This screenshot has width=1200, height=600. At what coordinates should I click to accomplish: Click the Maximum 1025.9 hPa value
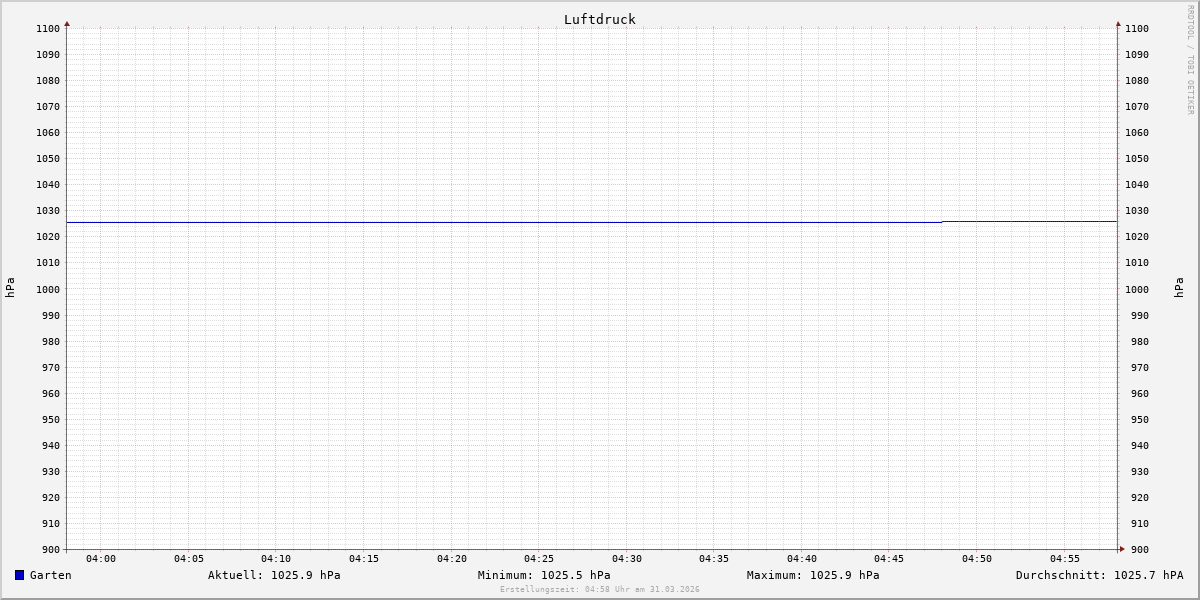813,575
